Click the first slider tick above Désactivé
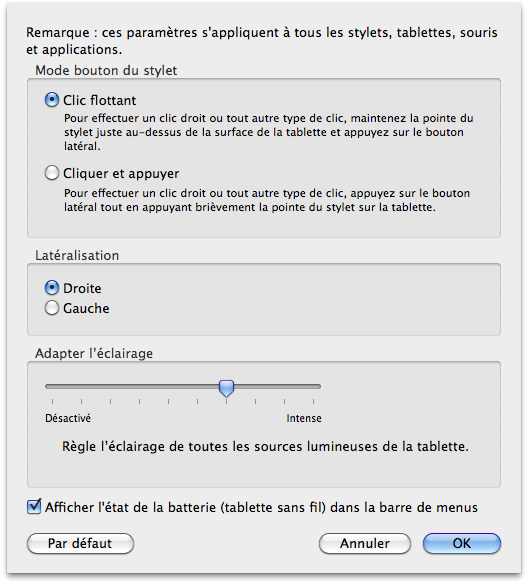This screenshot has width=528, height=584. [x=53, y=401]
